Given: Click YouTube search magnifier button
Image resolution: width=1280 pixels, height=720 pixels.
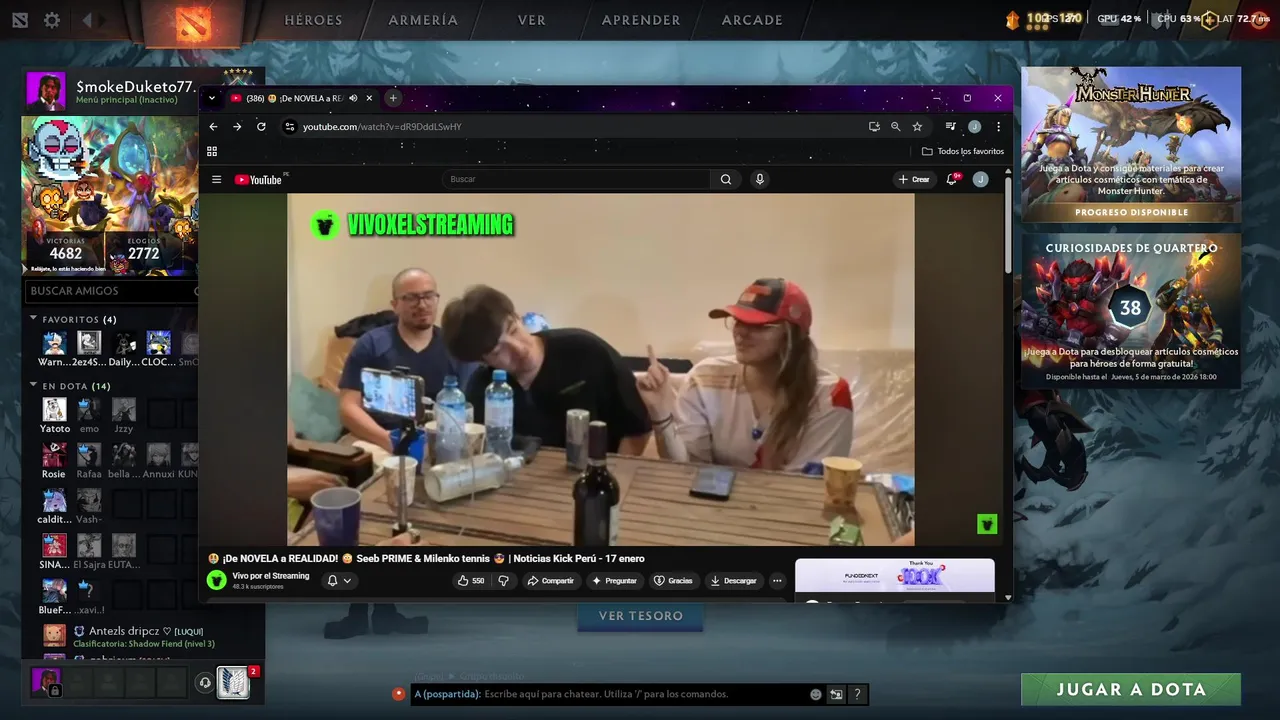Looking at the screenshot, I should click(726, 180).
